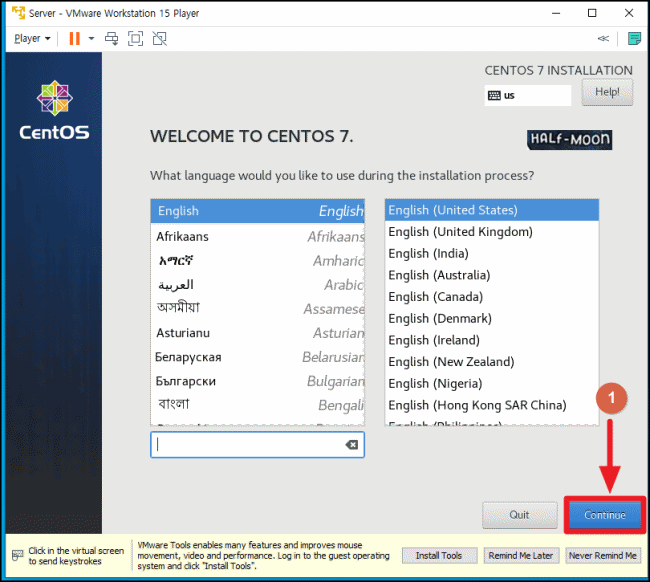
Task: Choose English (India) locale
Action: (492, 253)
